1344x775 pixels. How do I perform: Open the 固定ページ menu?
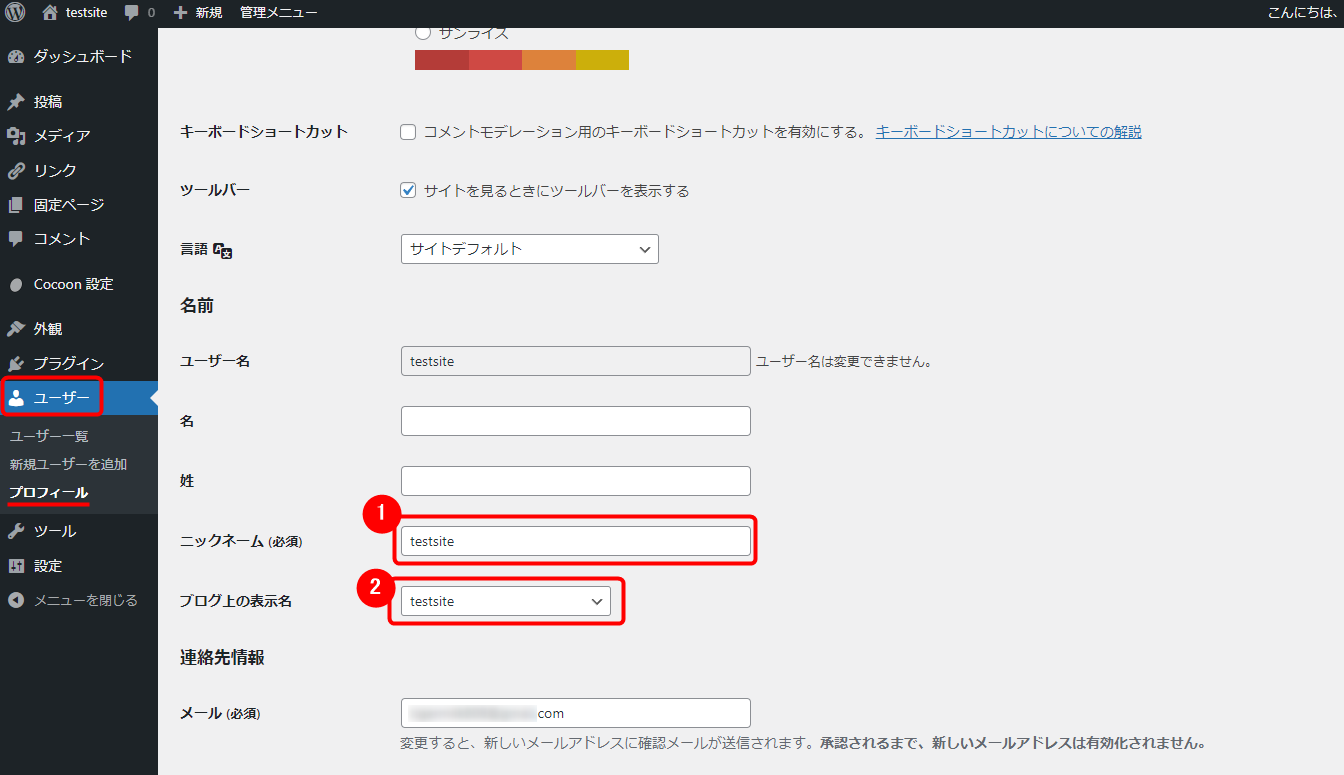coord(79,205)
